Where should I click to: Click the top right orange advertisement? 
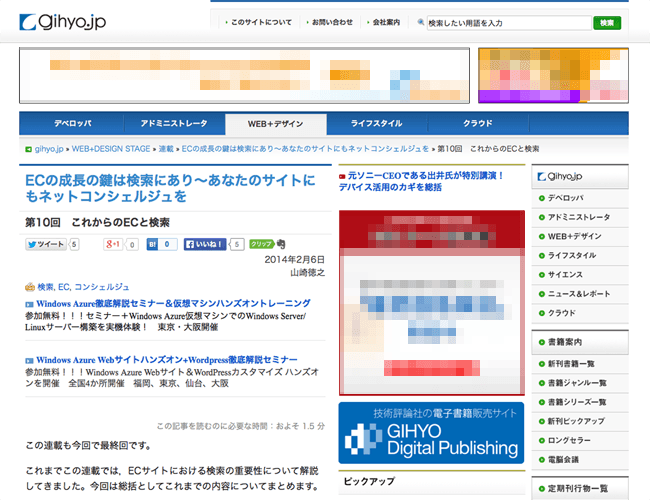(x=553, y=75)
